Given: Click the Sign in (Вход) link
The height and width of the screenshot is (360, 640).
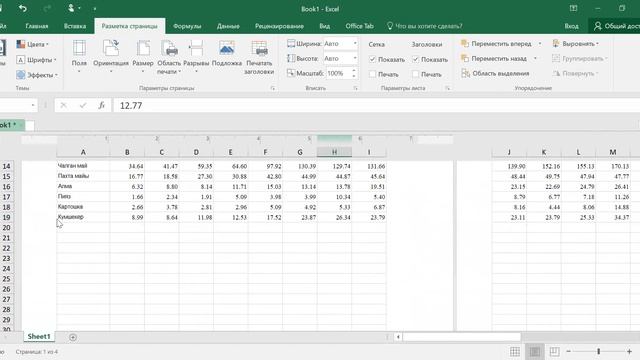Looking at the screenshot, I should (571, 26).
